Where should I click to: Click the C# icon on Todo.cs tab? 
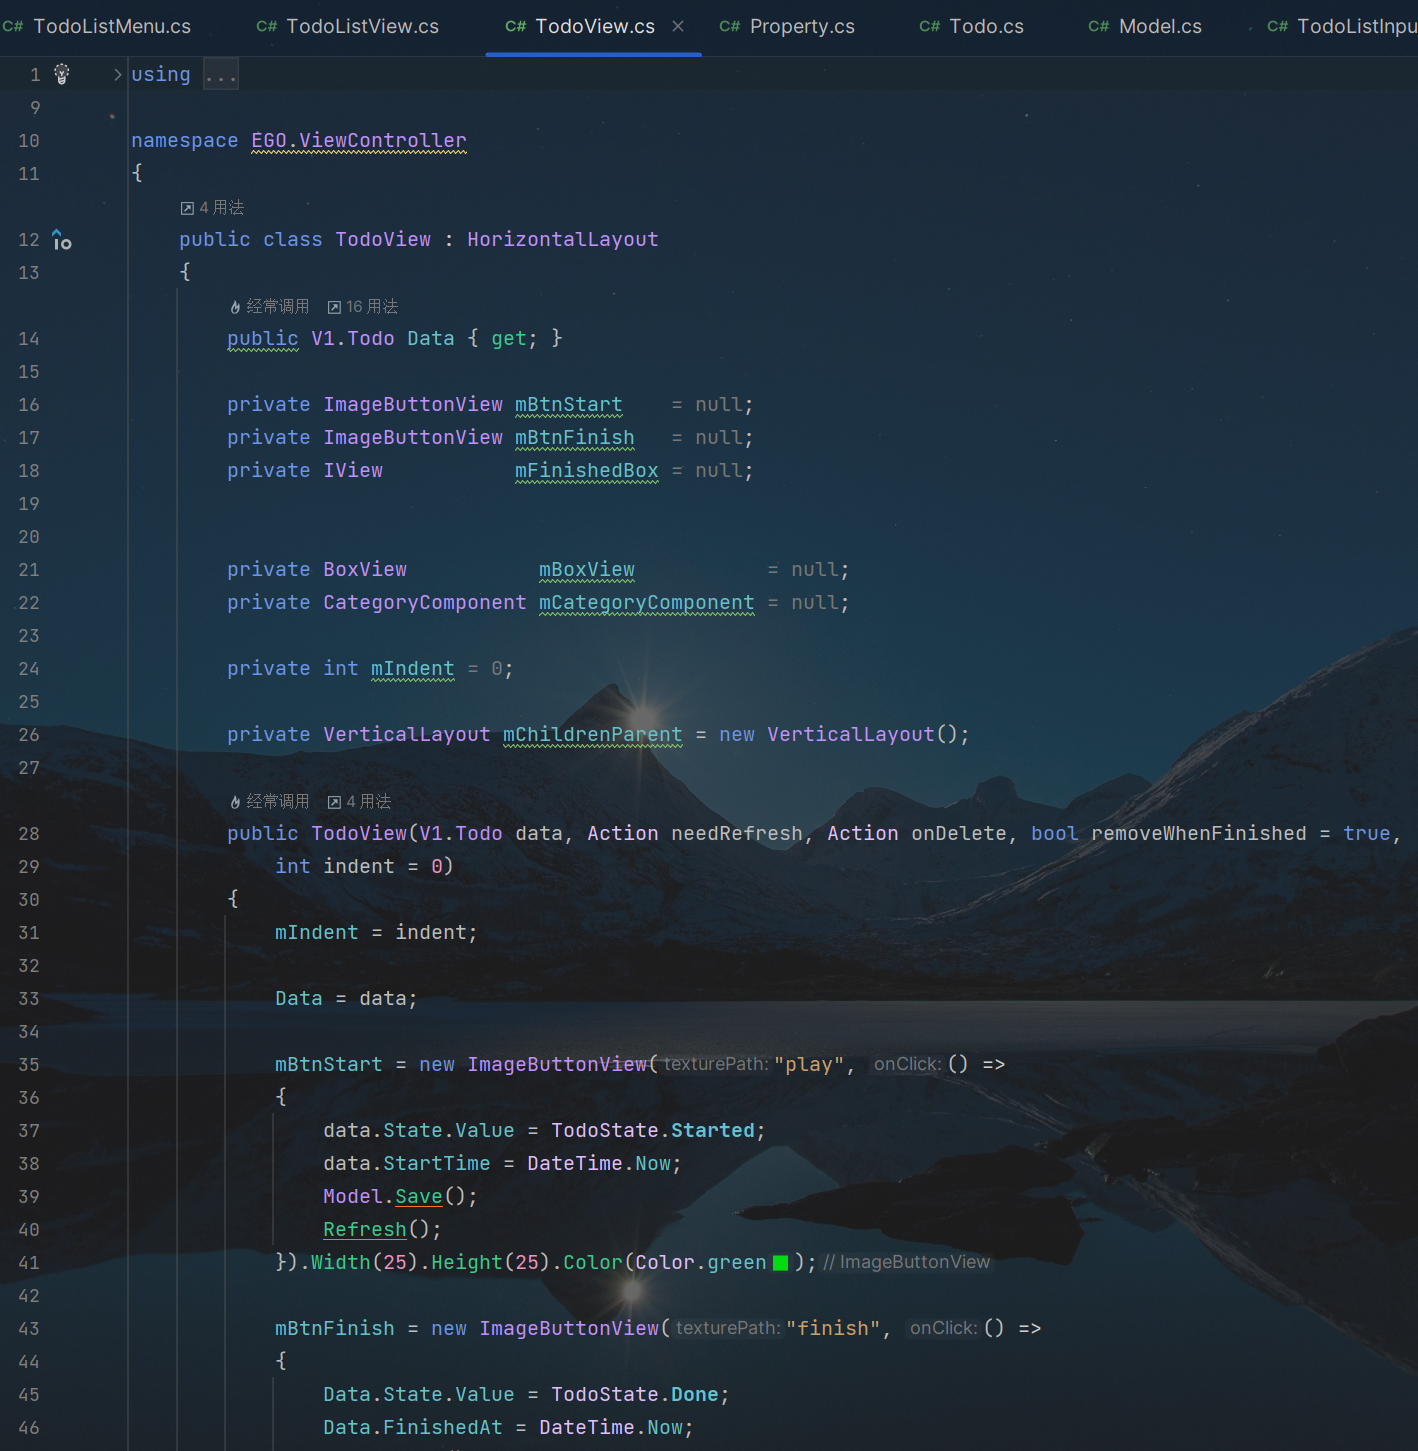point(929,26)
